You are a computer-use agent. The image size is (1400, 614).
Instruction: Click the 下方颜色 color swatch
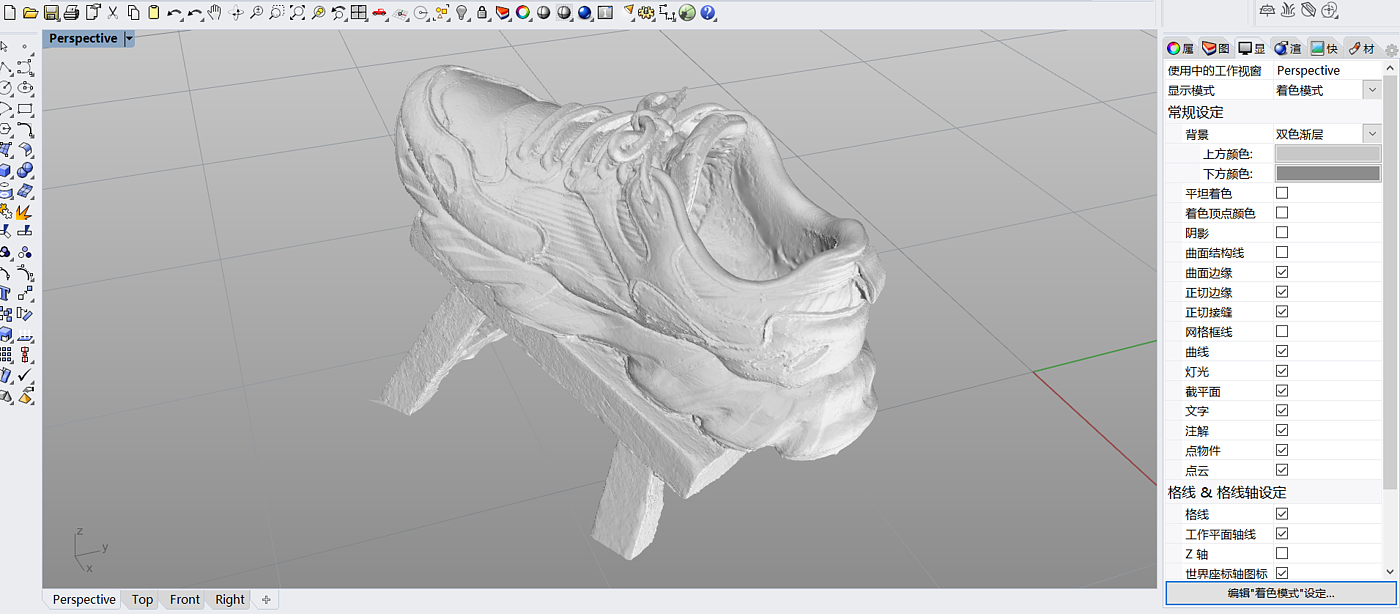point(1327,174)
